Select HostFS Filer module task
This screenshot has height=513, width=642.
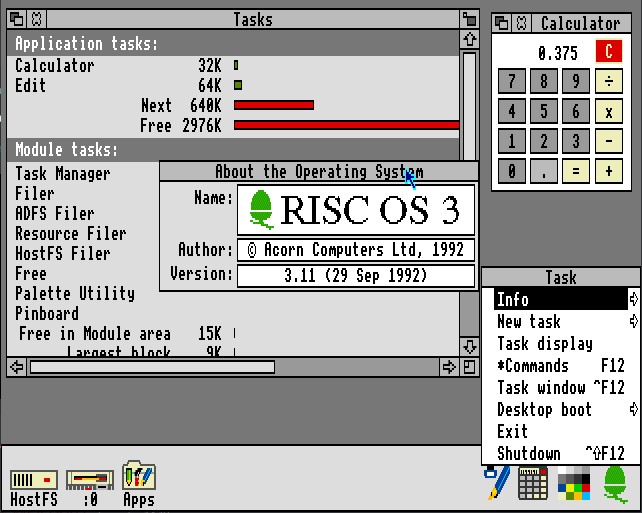[63, 253]
